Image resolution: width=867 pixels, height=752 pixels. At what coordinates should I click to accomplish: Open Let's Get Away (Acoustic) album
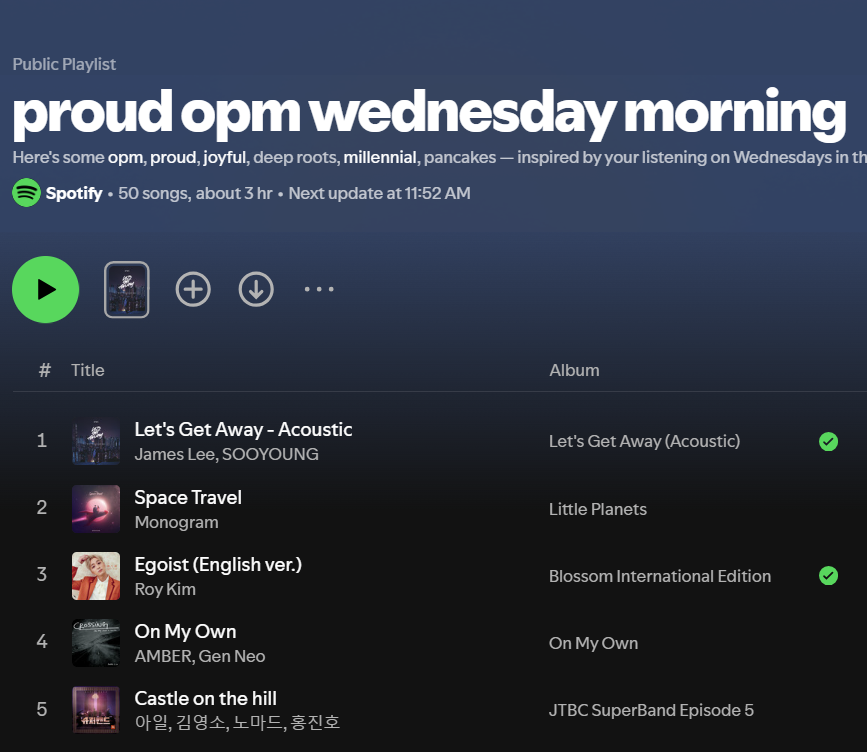644,441
